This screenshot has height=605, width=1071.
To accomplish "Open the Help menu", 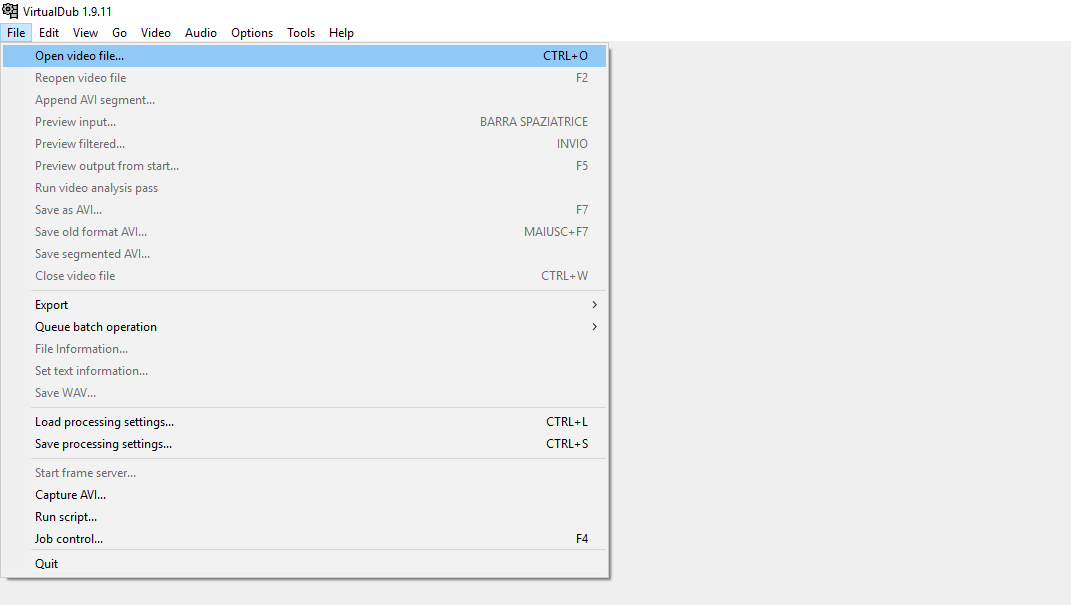I will tap(342, 33).
